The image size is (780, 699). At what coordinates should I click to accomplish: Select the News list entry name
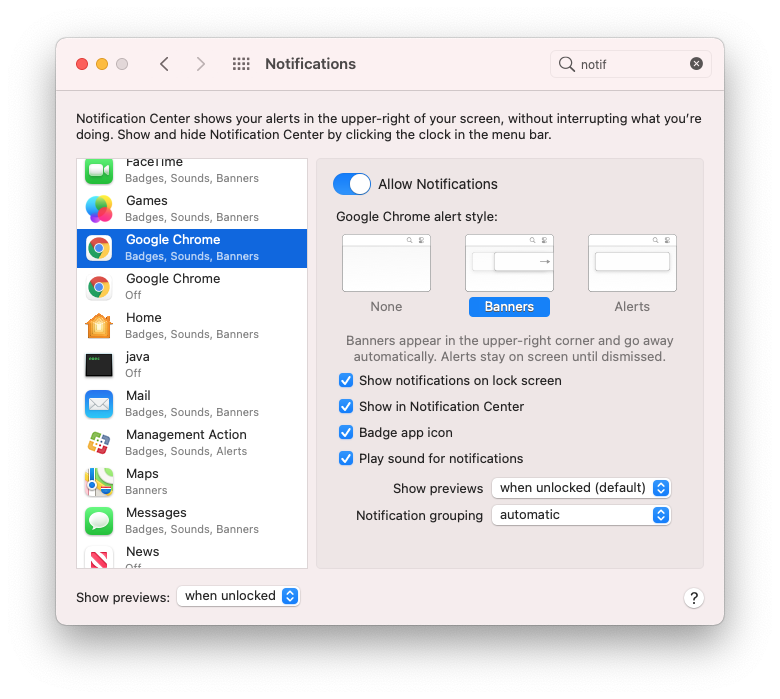[x=143, y=551]
